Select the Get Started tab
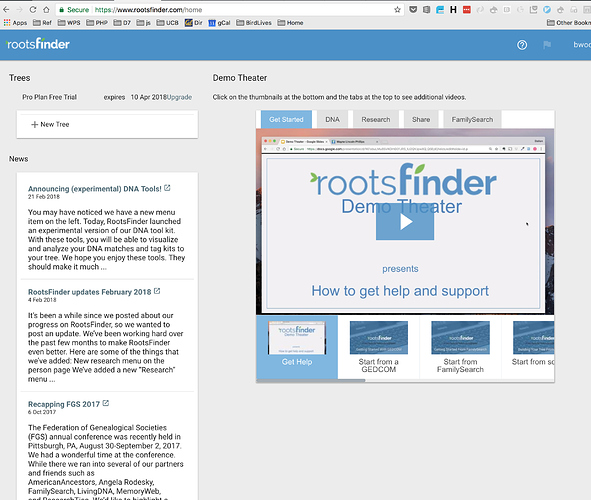This screenshot has width=591, height=500. 286,119
